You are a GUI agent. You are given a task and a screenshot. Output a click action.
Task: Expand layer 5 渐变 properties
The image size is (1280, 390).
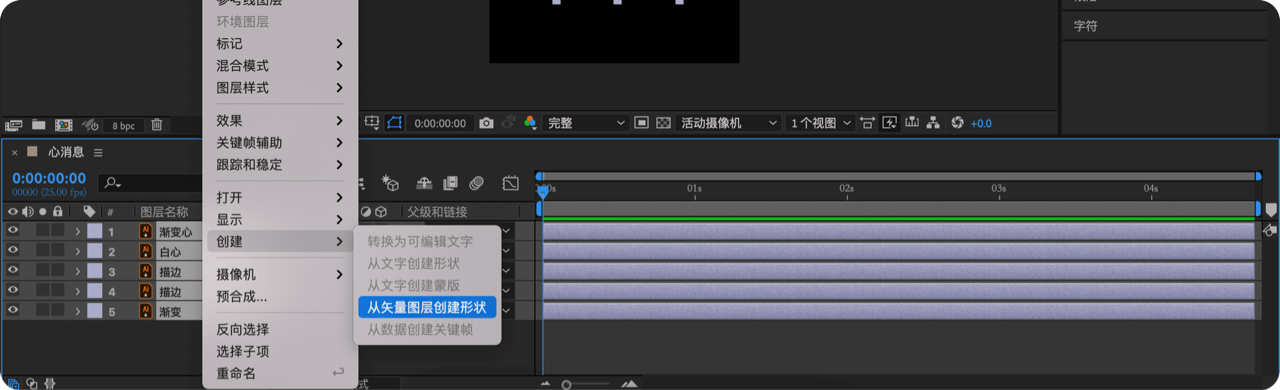77,312
